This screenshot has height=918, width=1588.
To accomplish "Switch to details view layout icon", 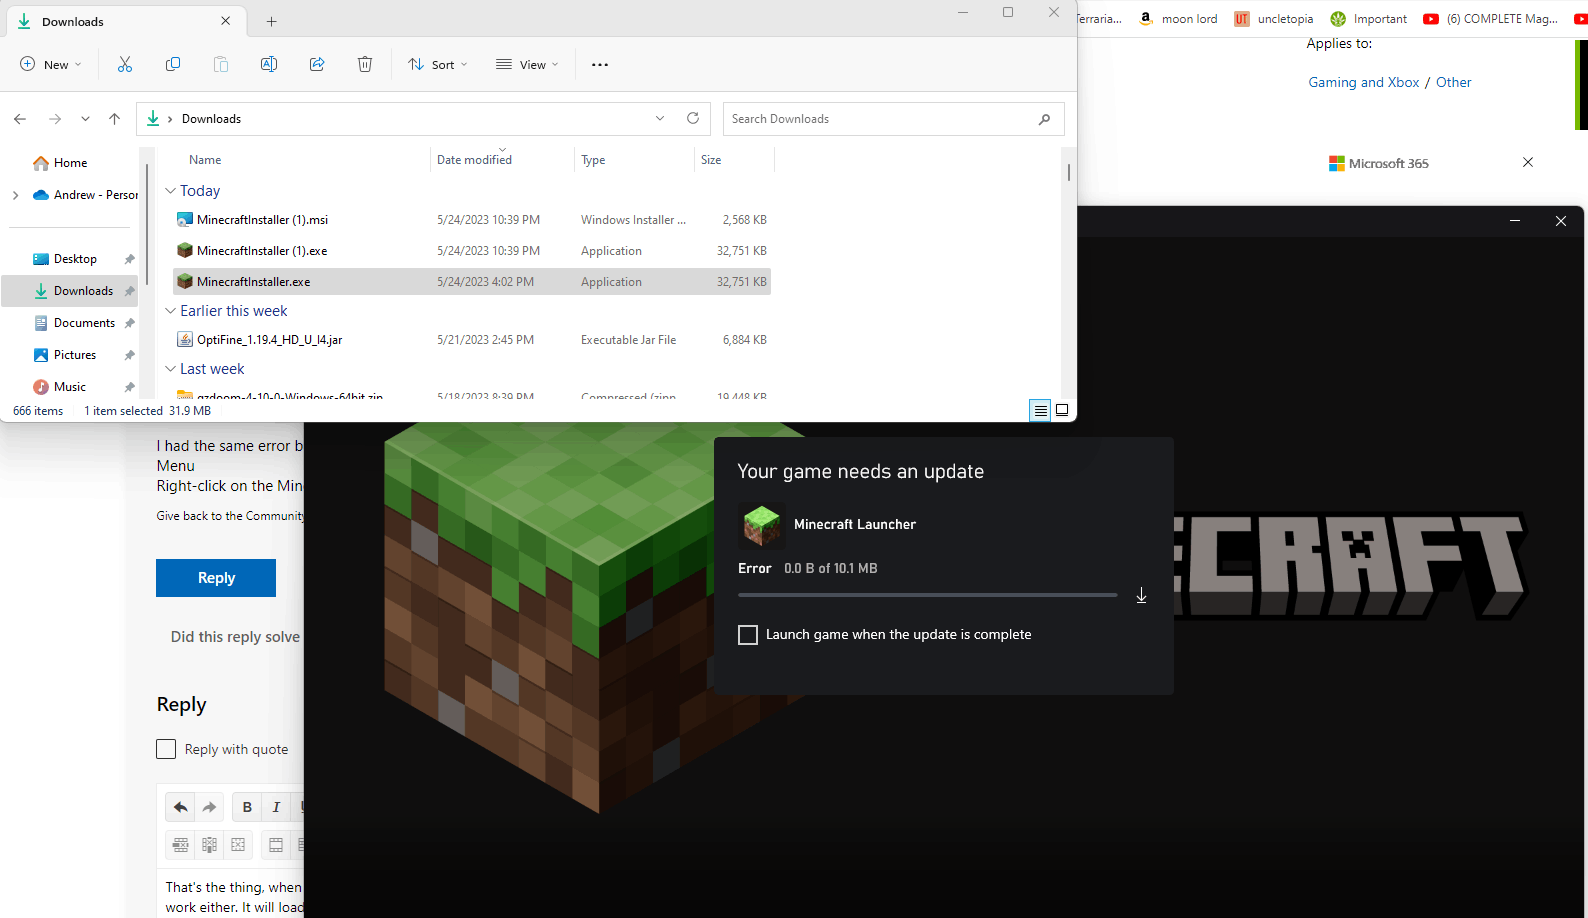I will 1040,410.
